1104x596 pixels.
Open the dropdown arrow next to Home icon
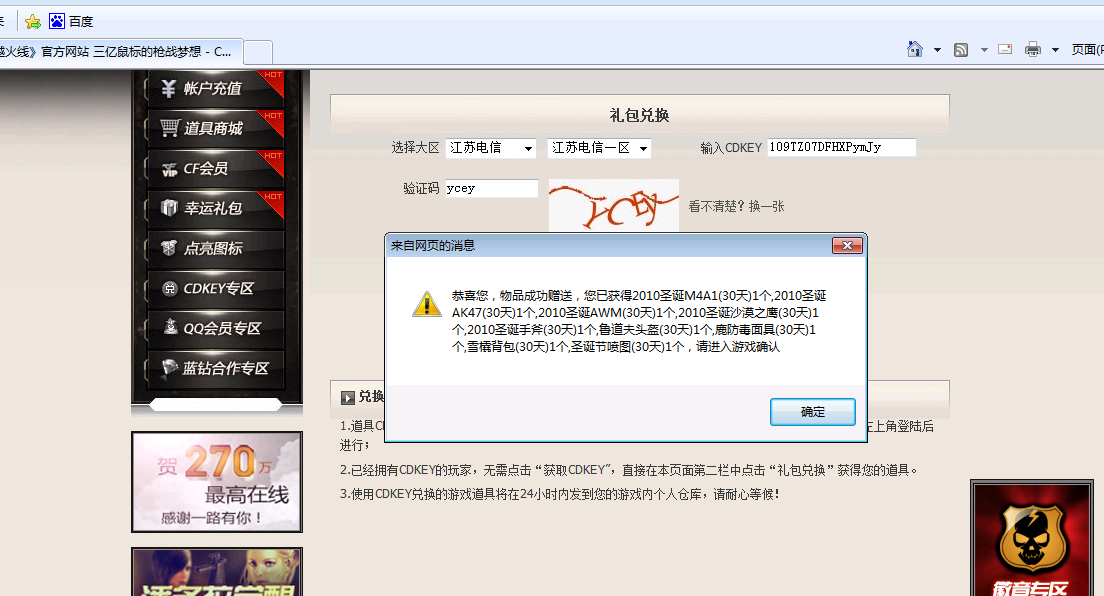coord(937,50)
